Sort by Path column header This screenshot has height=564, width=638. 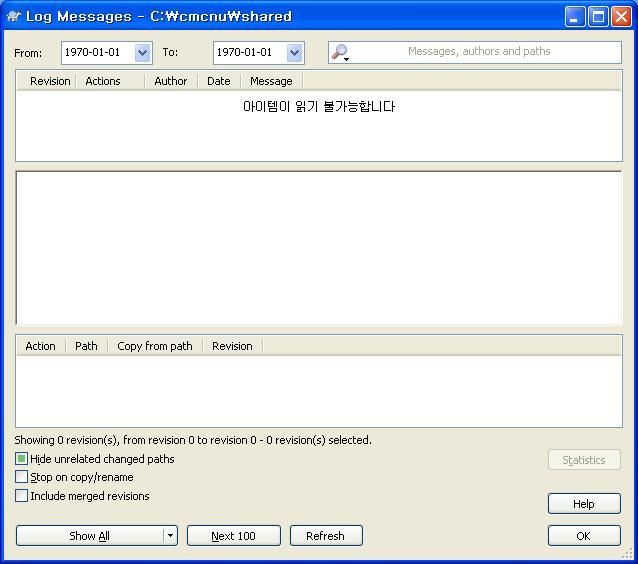point(86,346)
